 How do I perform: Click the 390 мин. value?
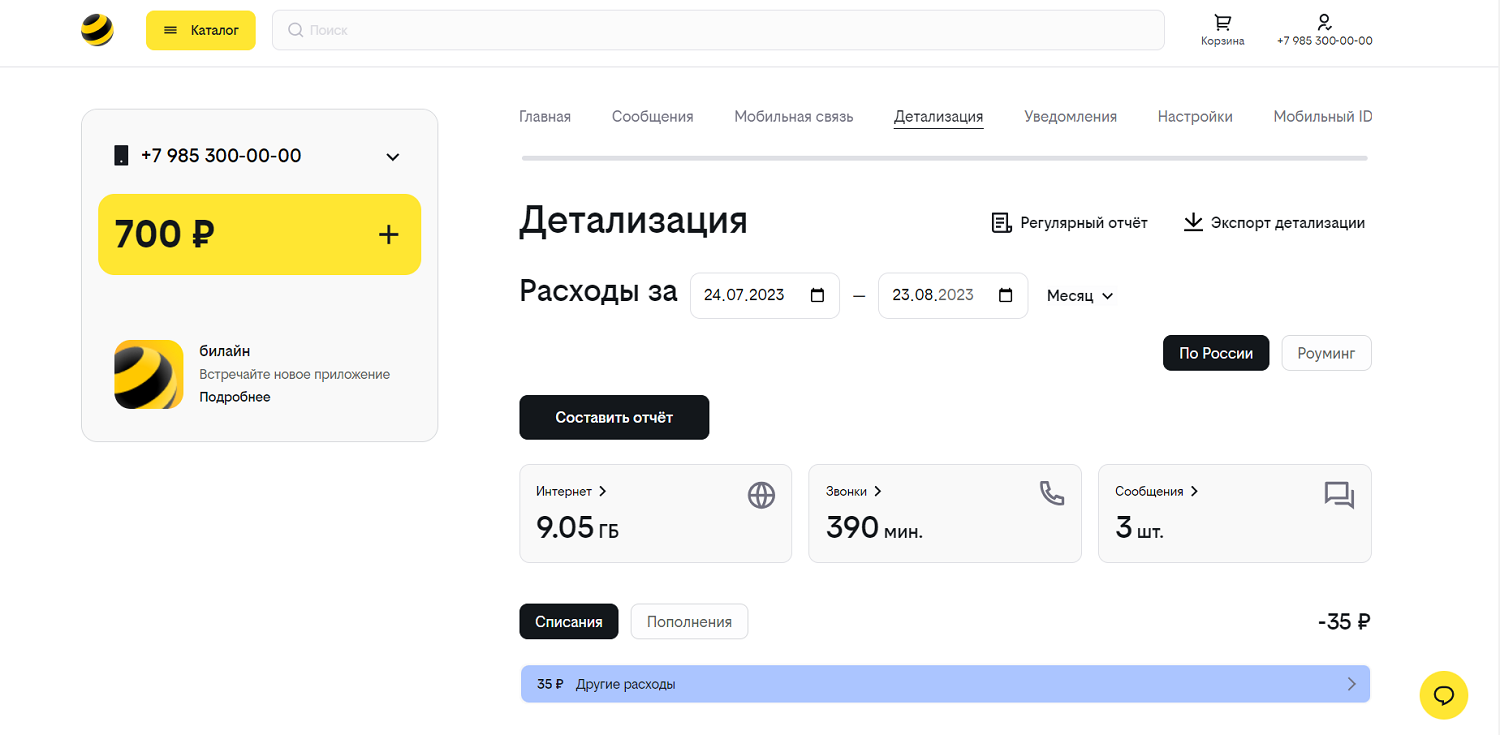(874, 528)
